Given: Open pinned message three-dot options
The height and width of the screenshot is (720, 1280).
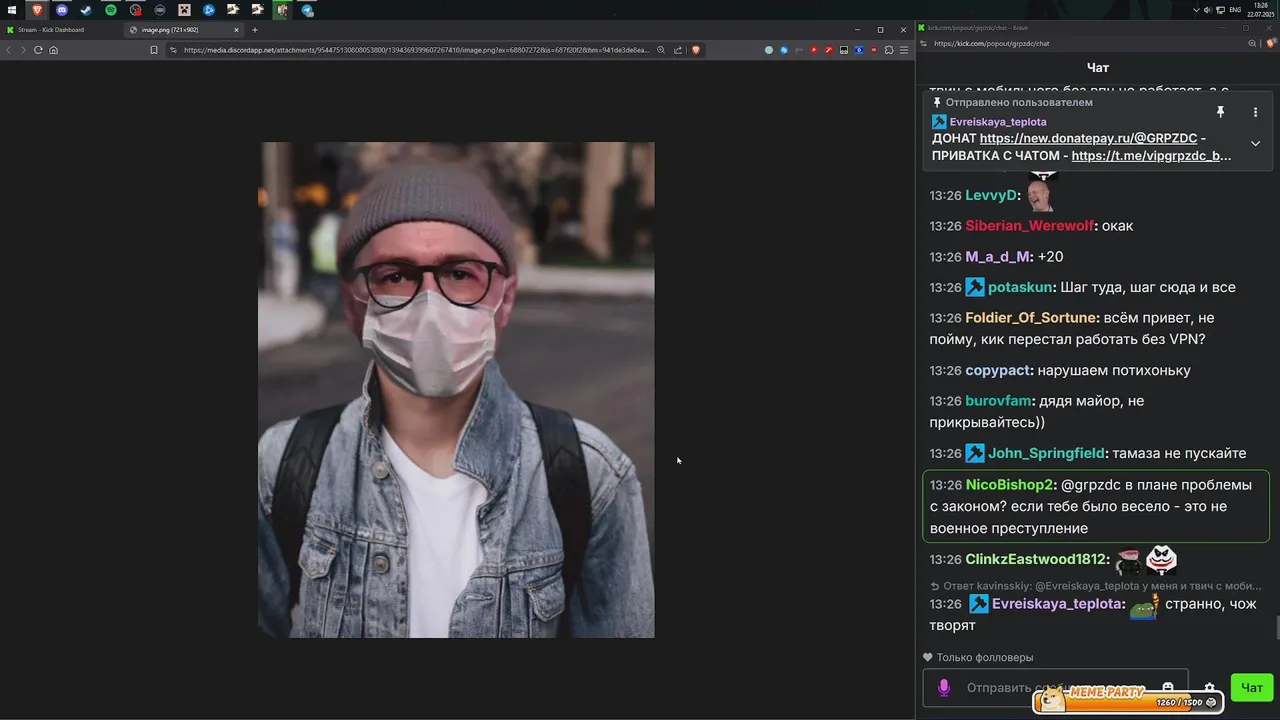Looking at the screenshot, I should 1255,112.
